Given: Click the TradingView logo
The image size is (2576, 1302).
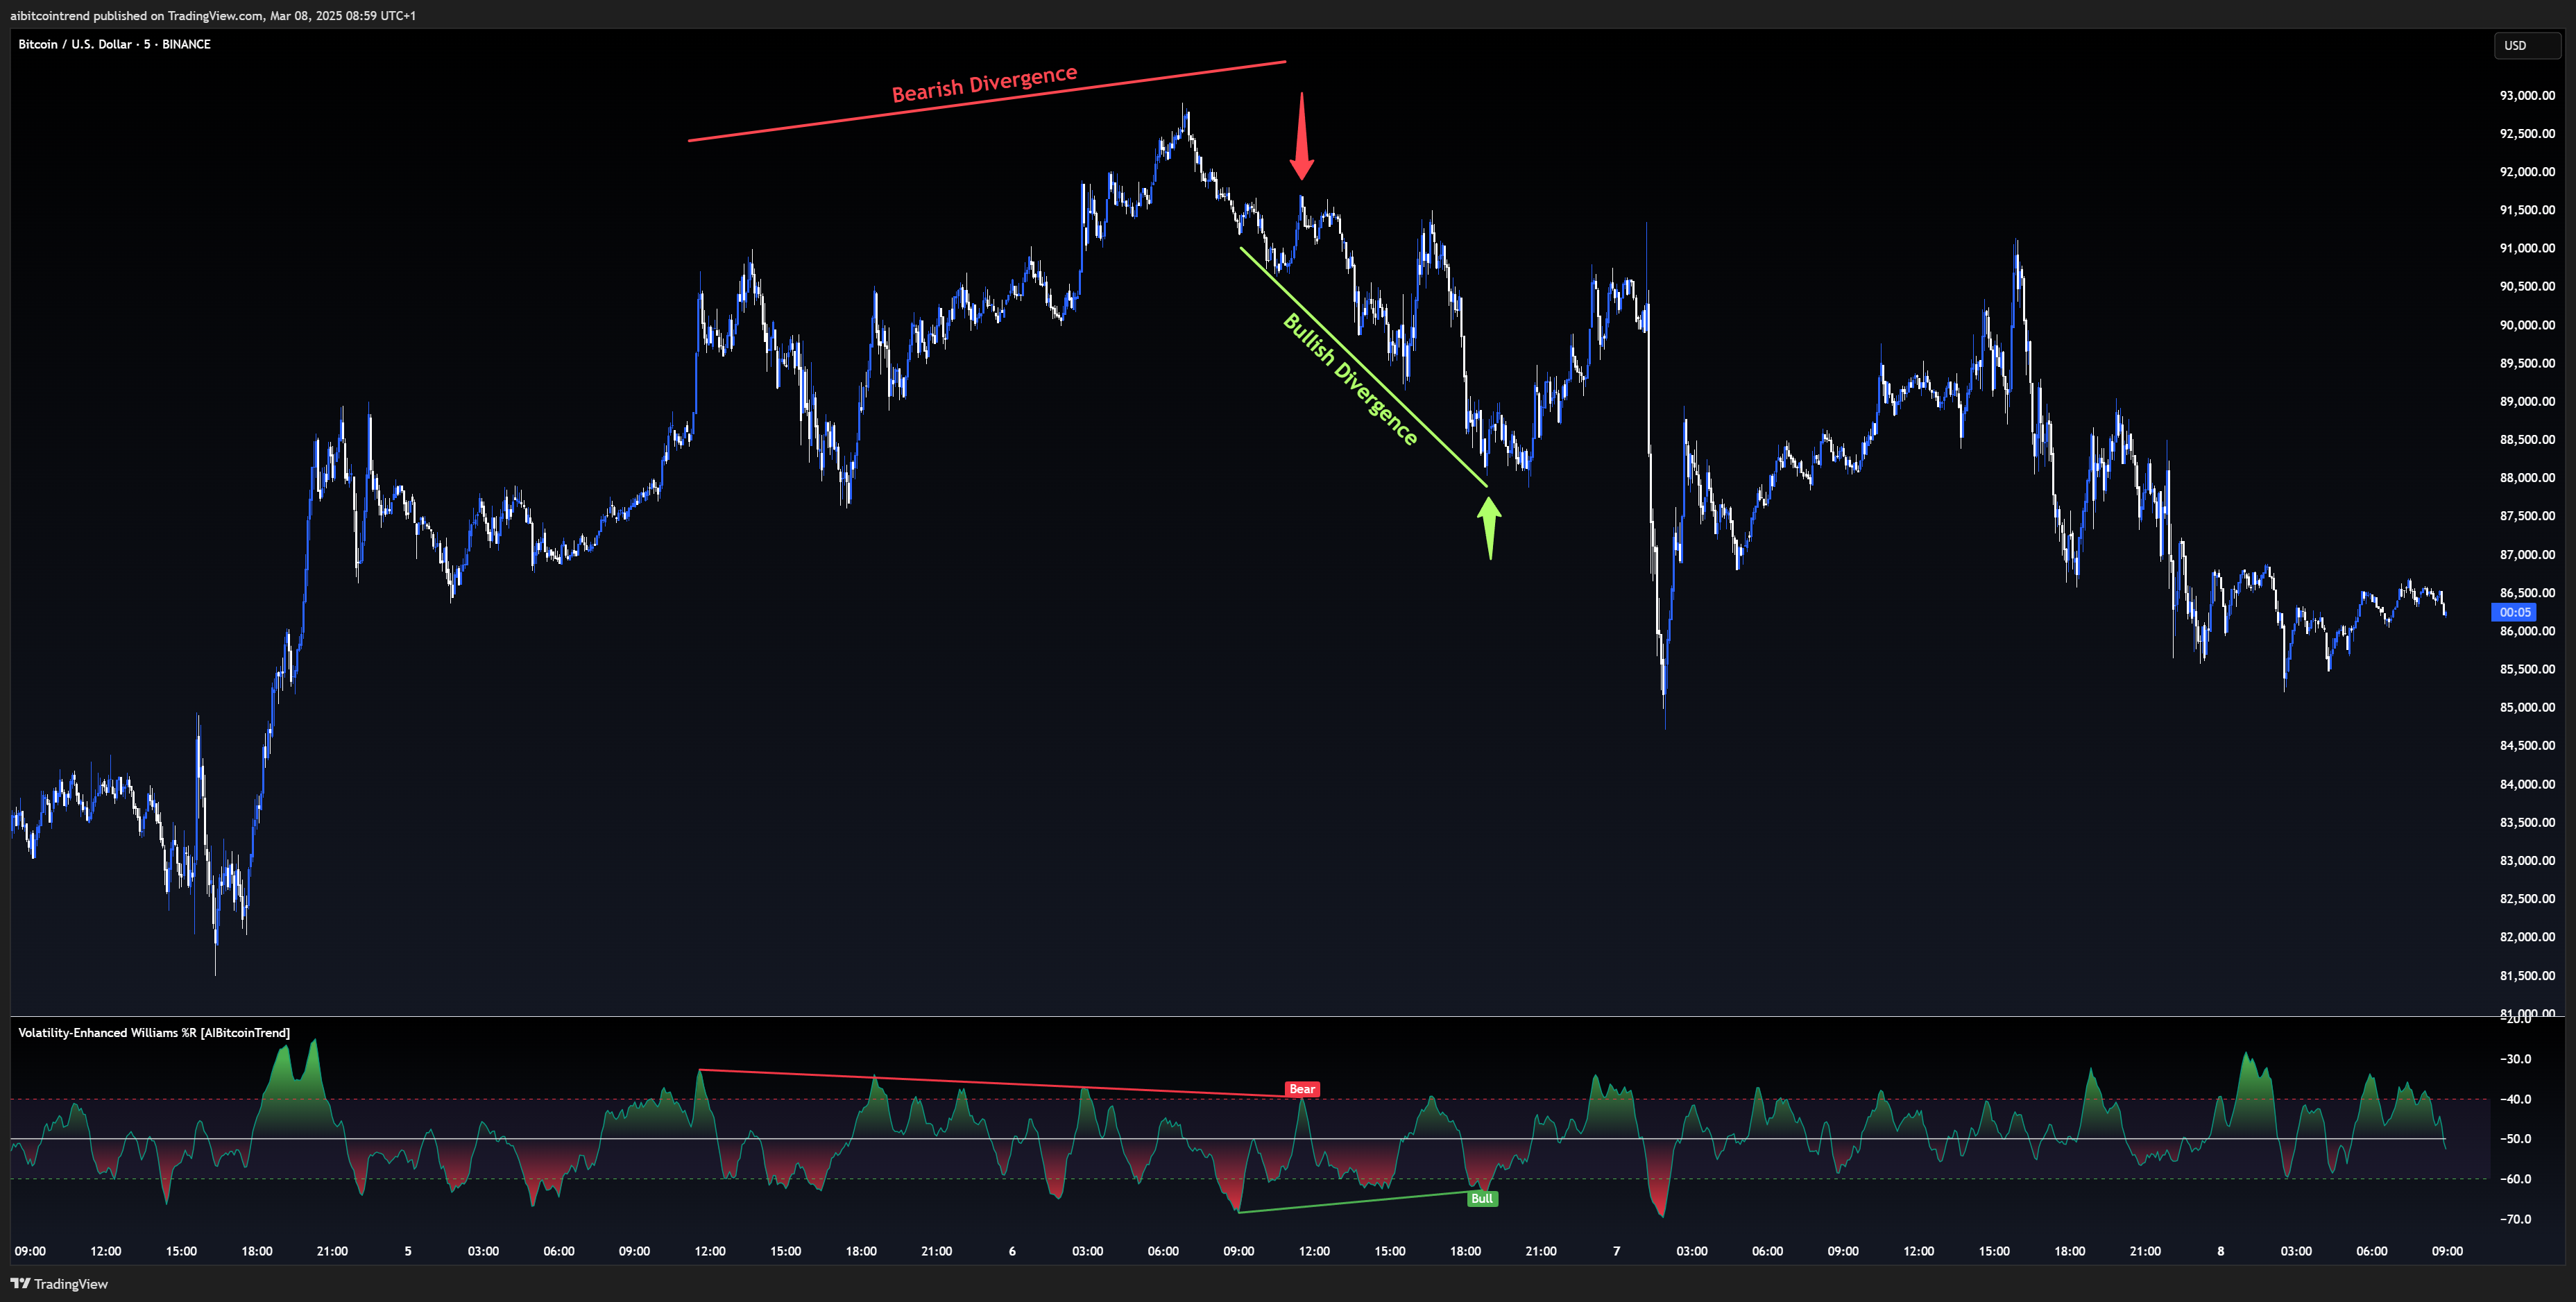Looking at the screenshot, I should (x=59, y=1284).
